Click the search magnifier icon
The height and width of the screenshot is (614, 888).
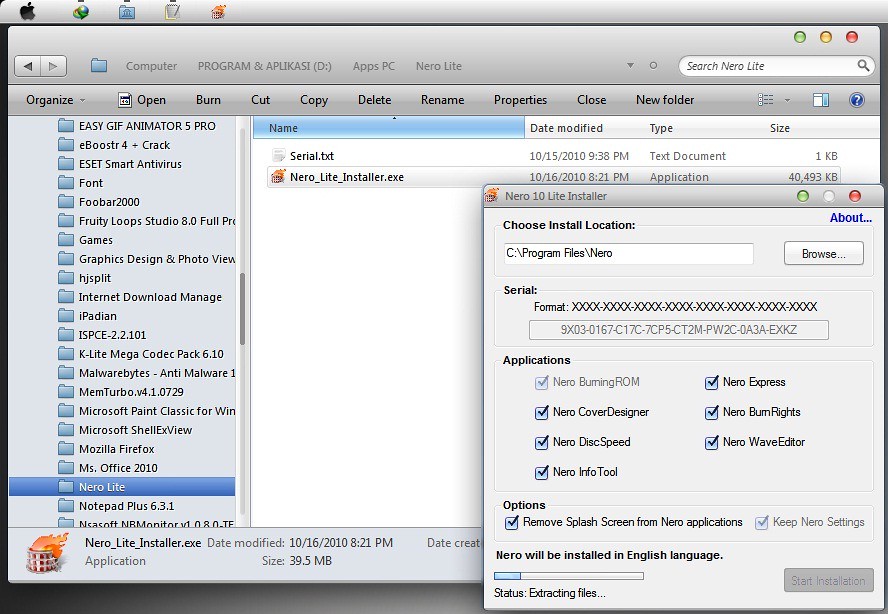863,66
